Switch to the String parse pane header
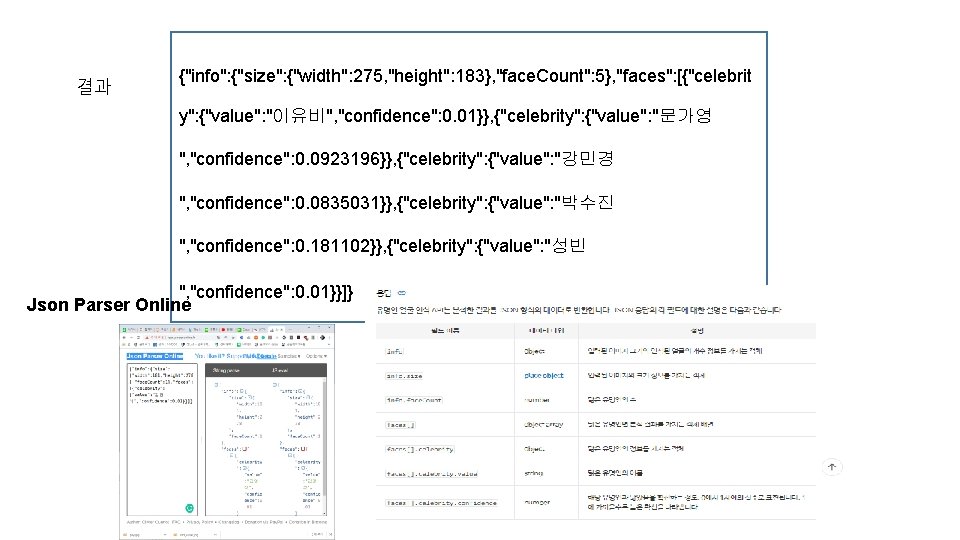 tap(226, 370)
